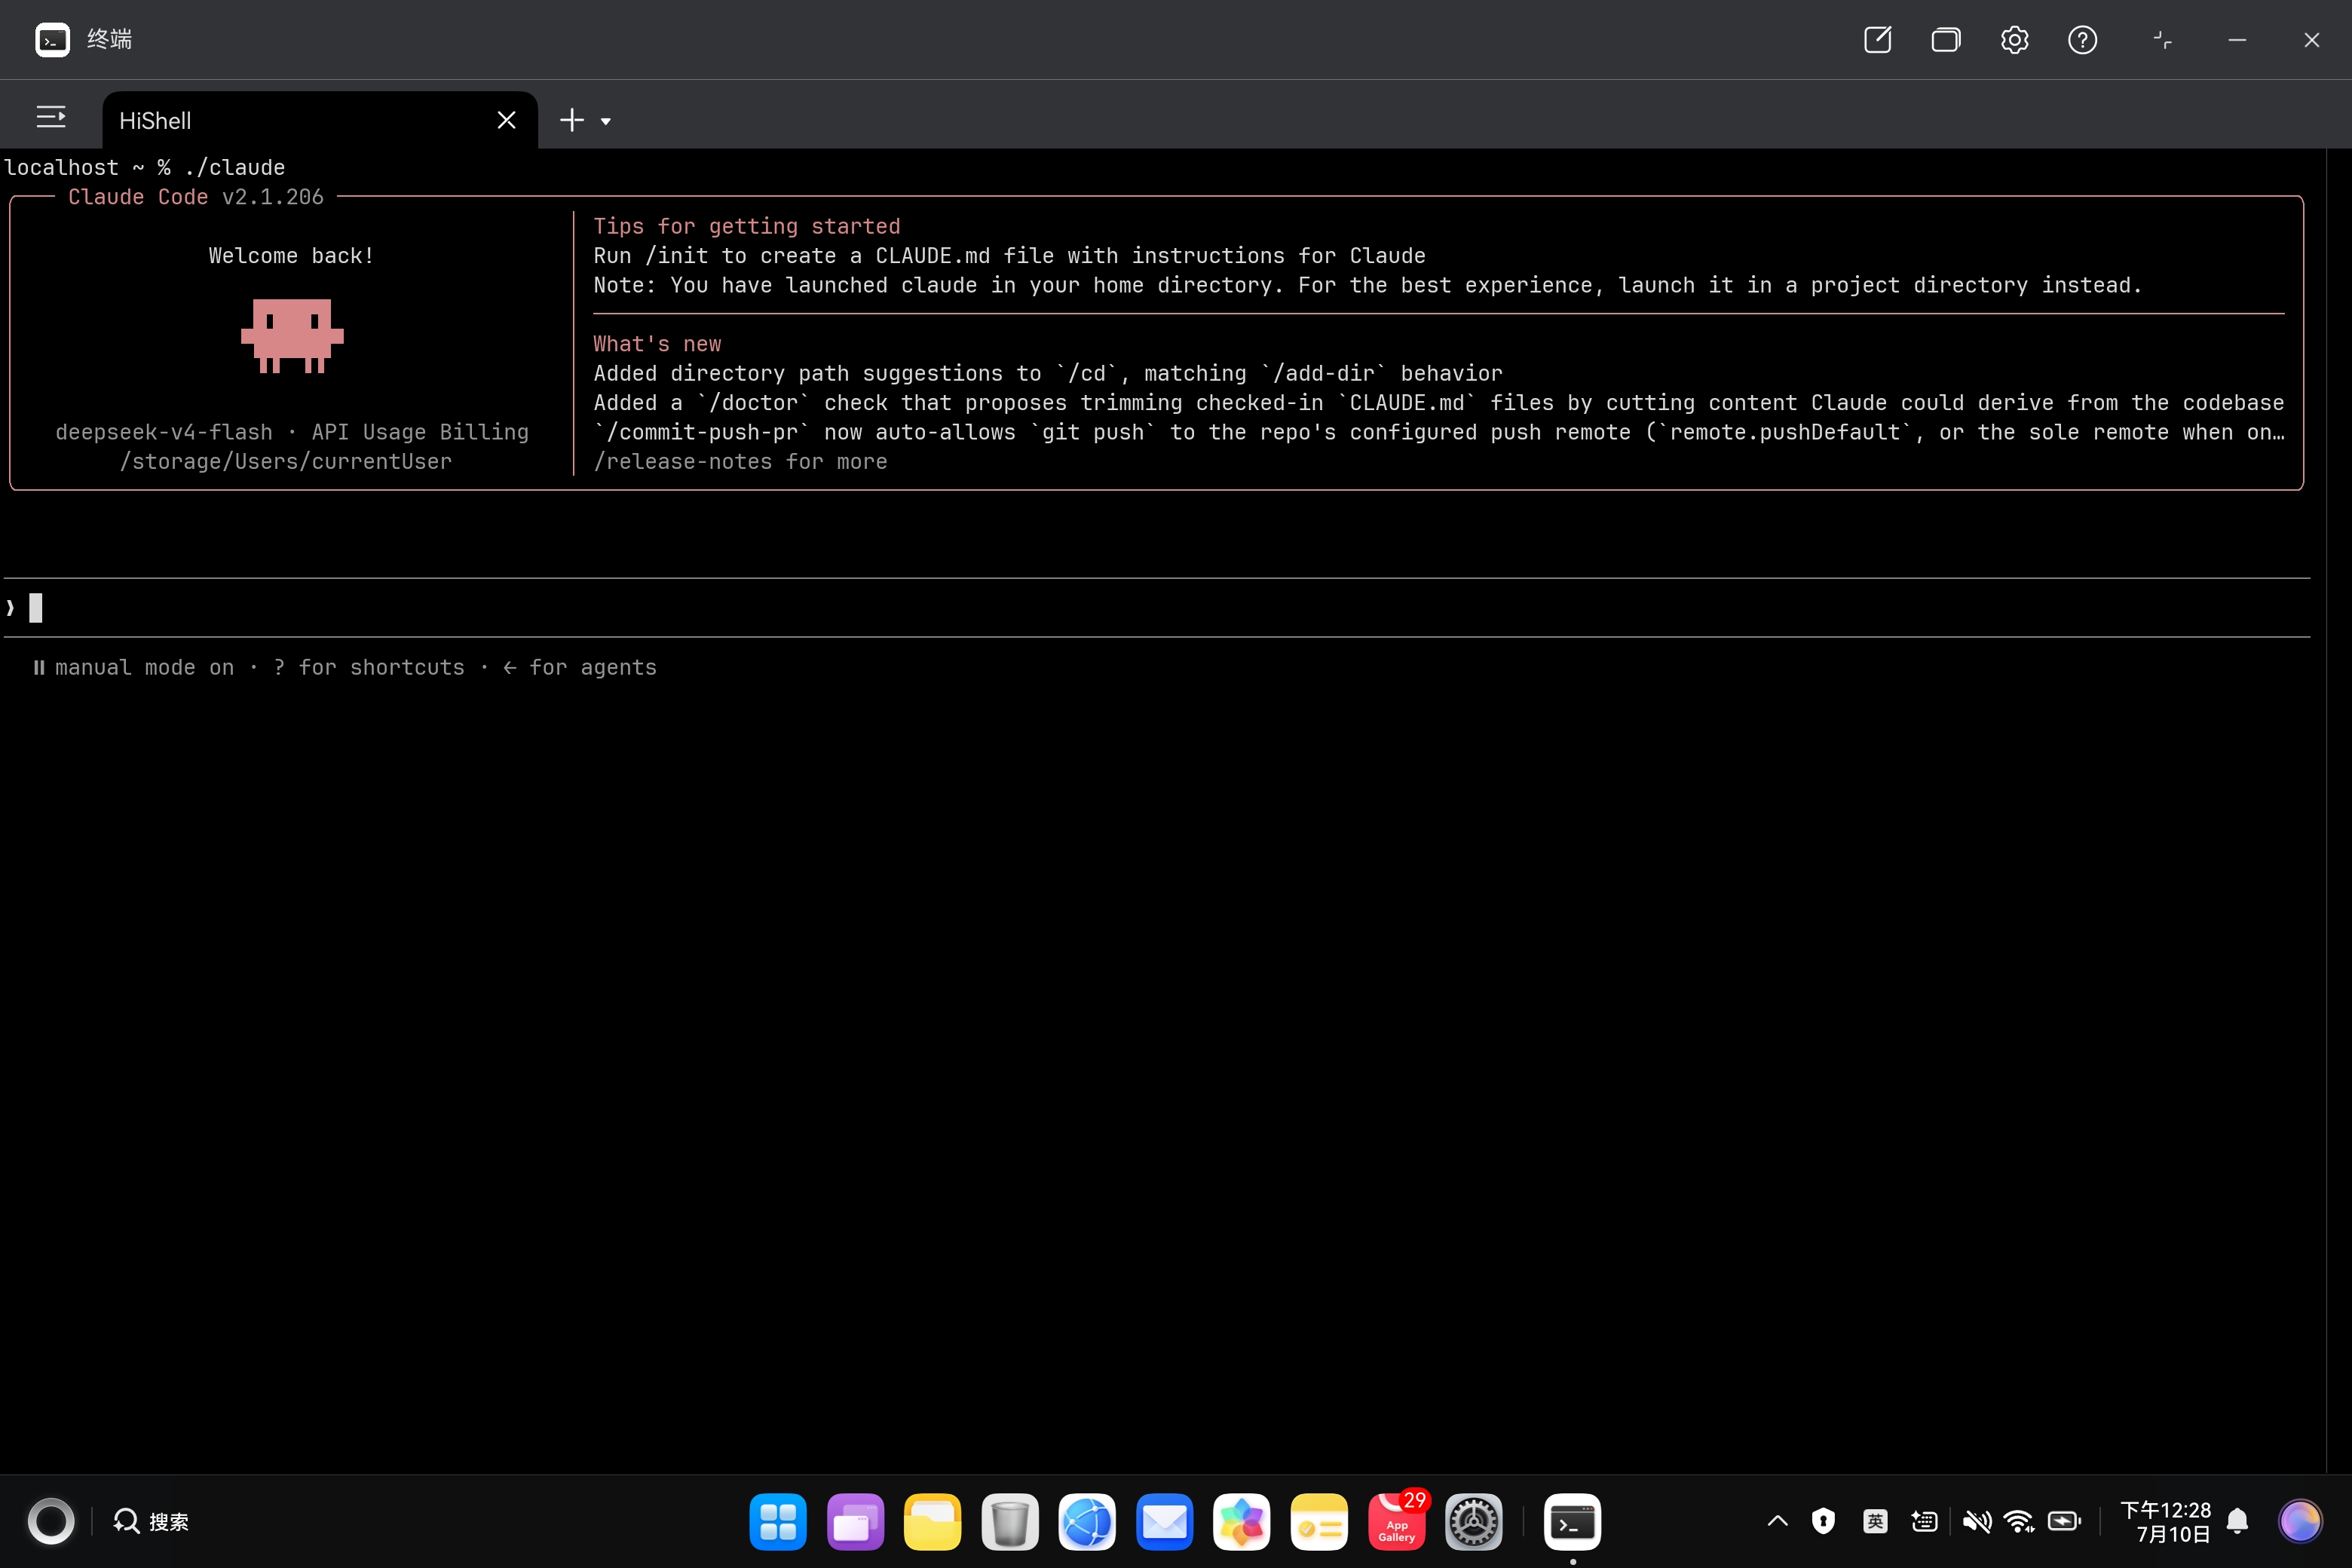
Task: Click the terminal window compact mode icon
Action: click(2162, 40)
